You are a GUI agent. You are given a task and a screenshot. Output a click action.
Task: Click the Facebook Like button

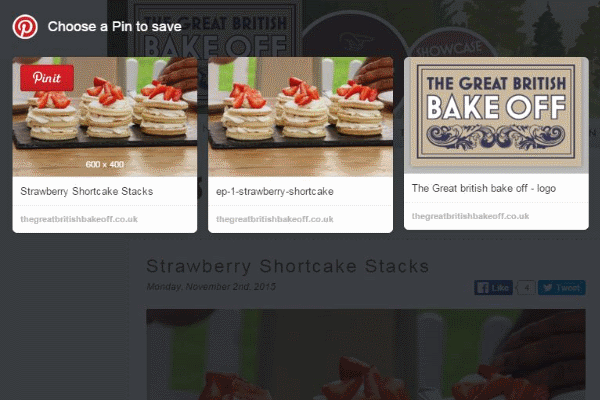point(493,288)
